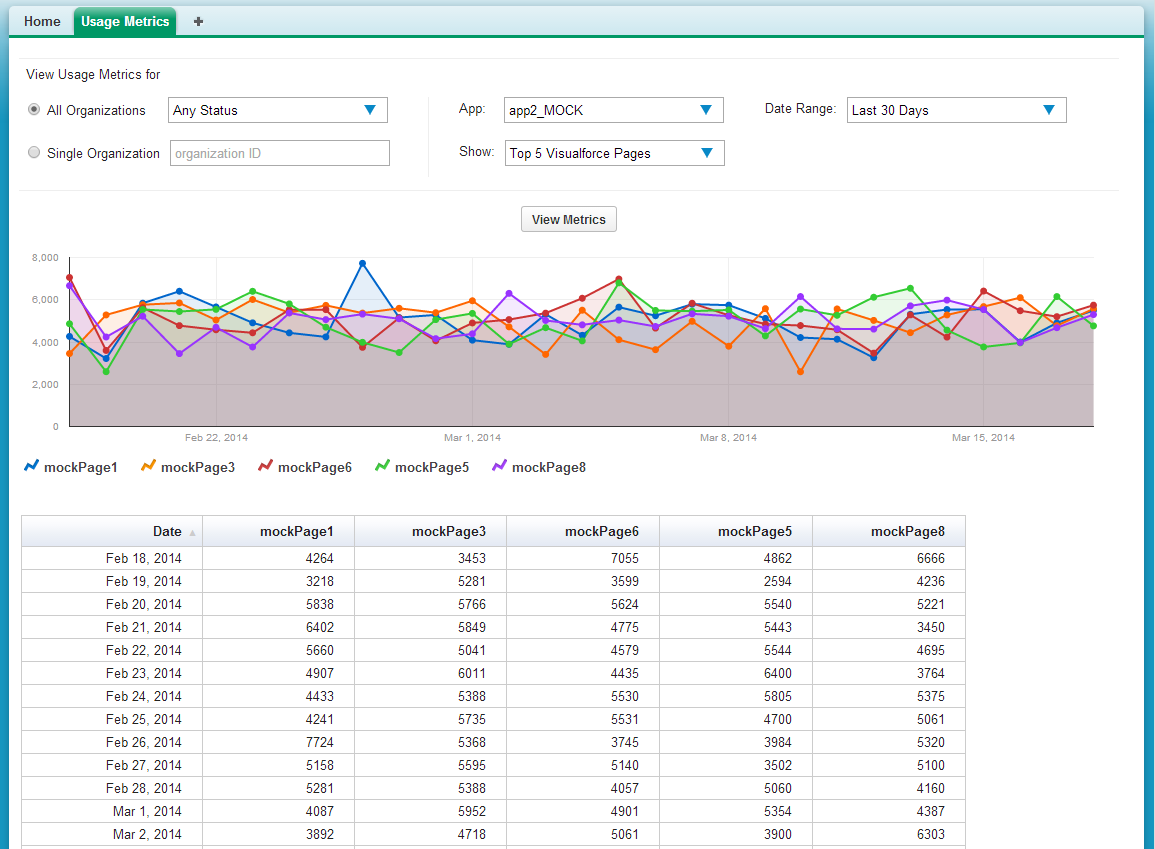Click the value 6303 in the table
This screenshot has height=849, width=1155.
click(x=931, y=834)
